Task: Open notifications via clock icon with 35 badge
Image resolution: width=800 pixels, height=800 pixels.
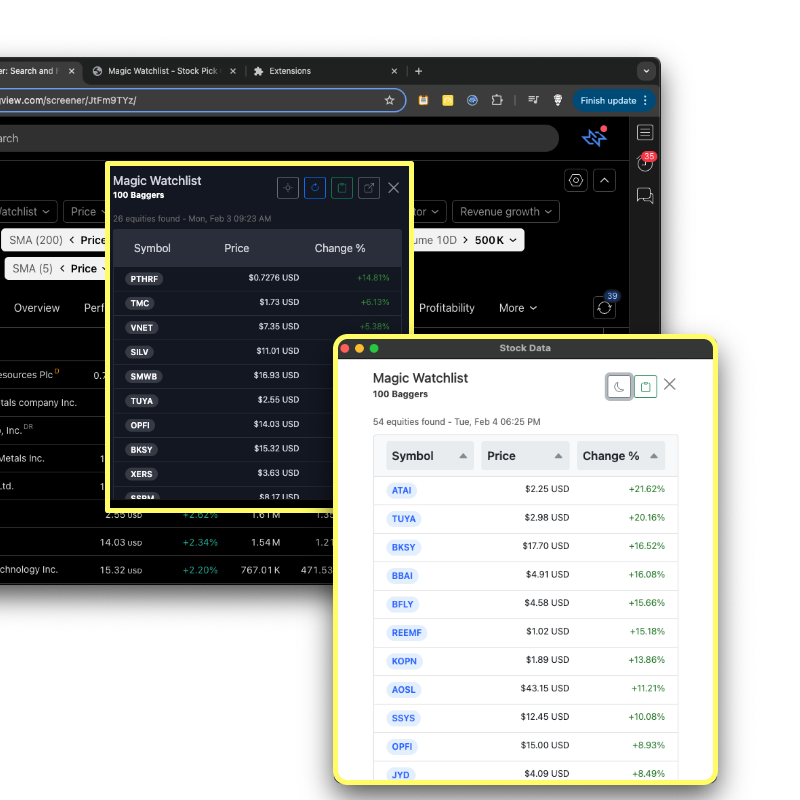Action: (645, 164)
